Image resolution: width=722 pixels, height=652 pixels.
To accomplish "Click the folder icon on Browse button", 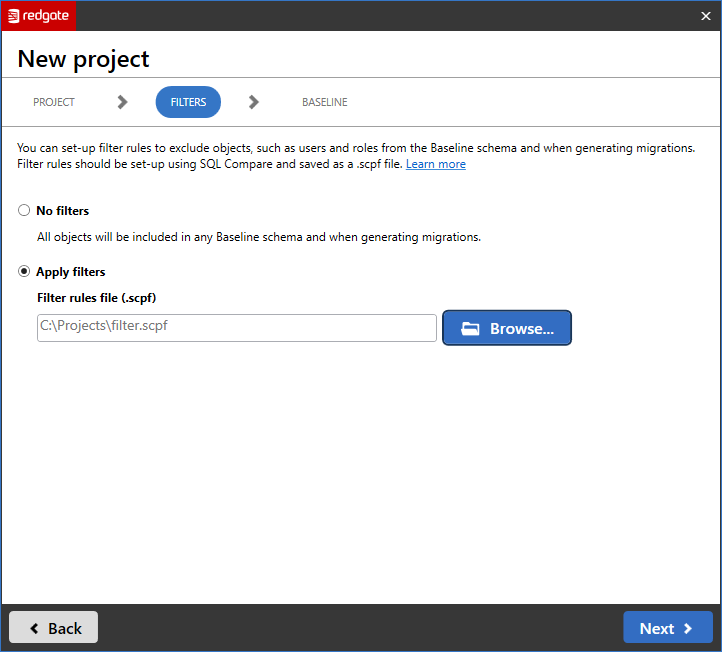I will (x=470, y=328).
